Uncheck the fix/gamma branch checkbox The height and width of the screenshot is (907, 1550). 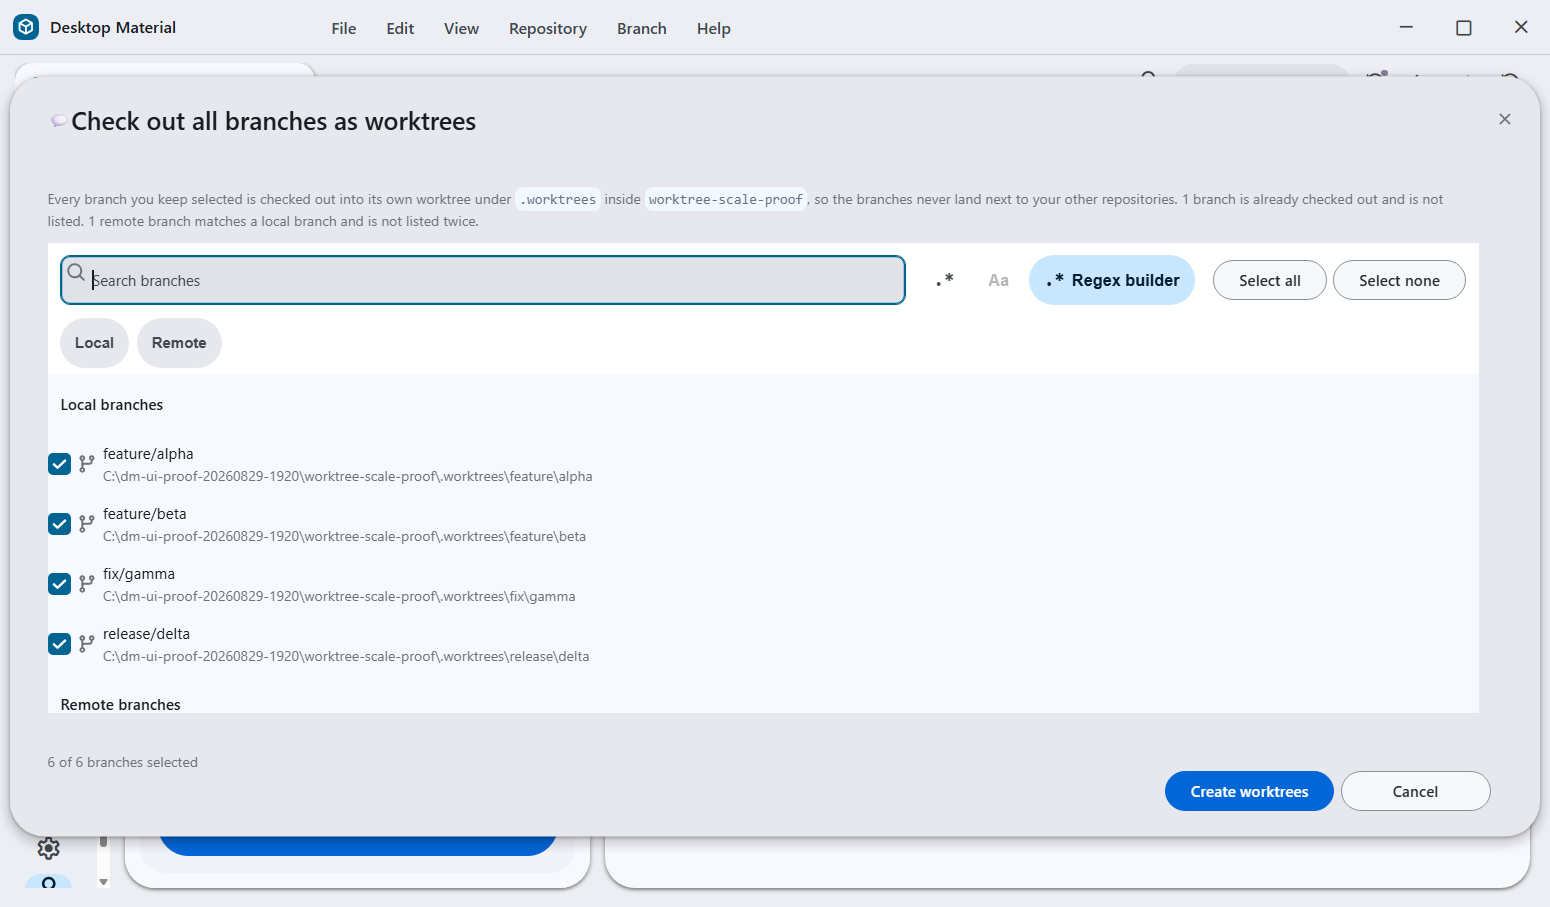pyautogui.click(x=59, y=584)
